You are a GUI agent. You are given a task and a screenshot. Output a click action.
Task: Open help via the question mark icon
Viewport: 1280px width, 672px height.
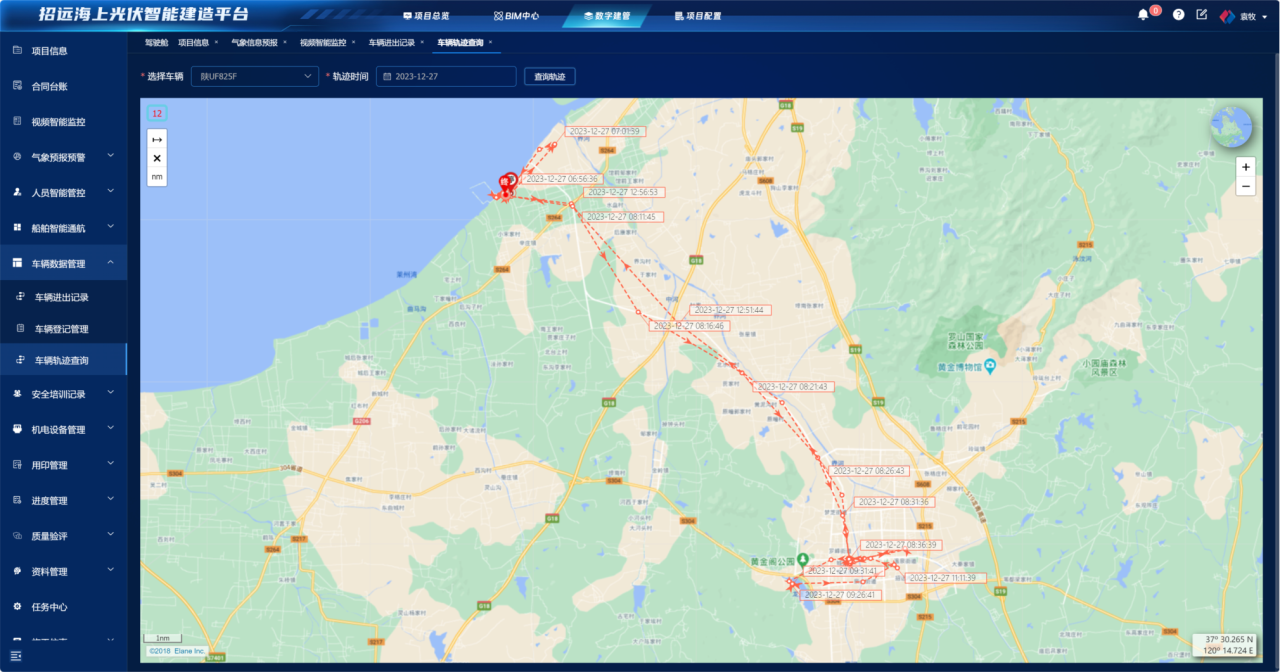coord(1178,15)
